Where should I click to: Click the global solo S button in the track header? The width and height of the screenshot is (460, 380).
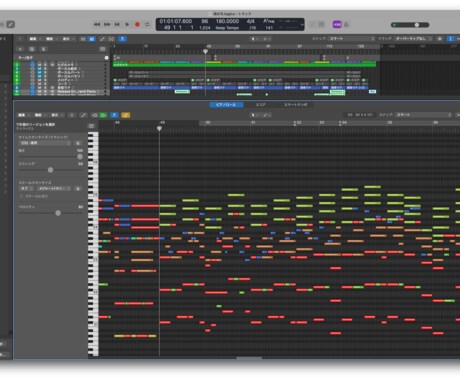(43, 49)
